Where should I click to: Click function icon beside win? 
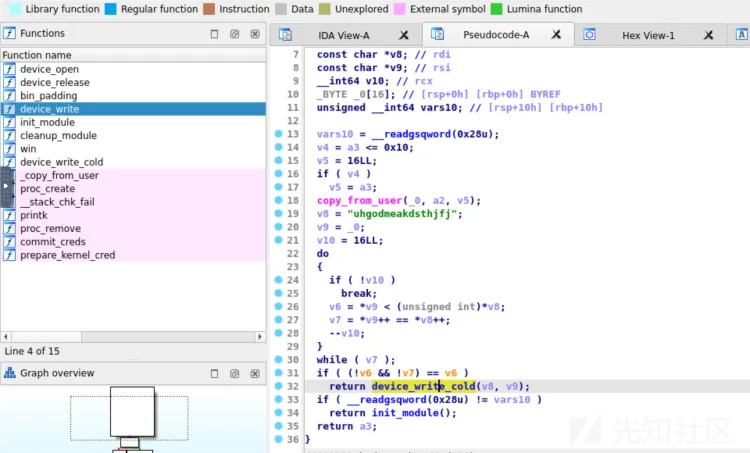[9, 149]
